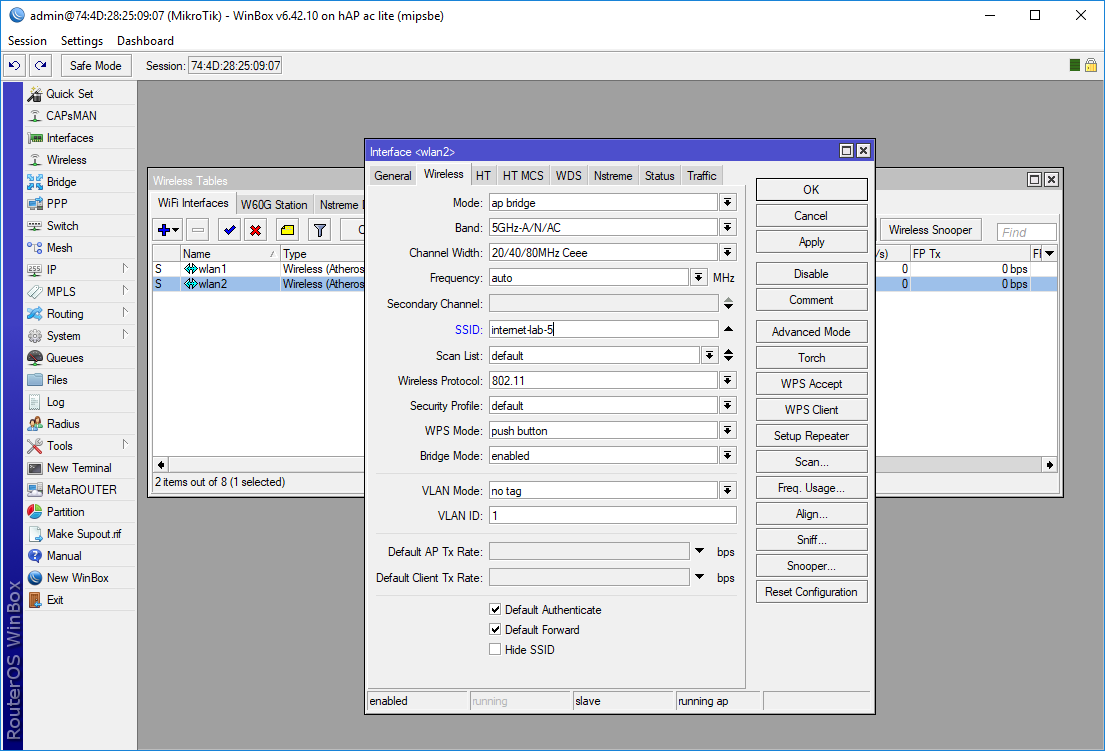Click the funnel filter icon
This screenshot has height=751, width=1105.
tap(320, 230)
